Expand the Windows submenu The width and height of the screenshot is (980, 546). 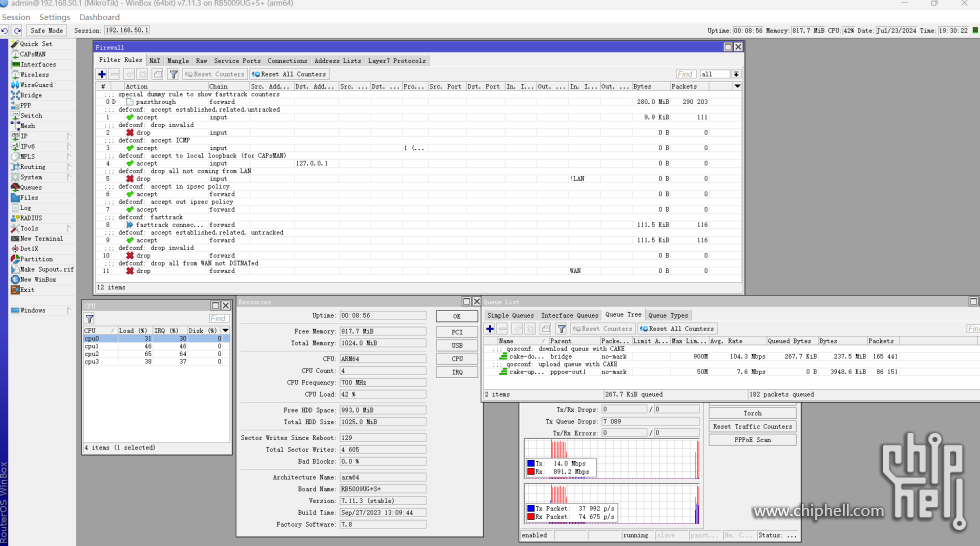pos(69,310)
